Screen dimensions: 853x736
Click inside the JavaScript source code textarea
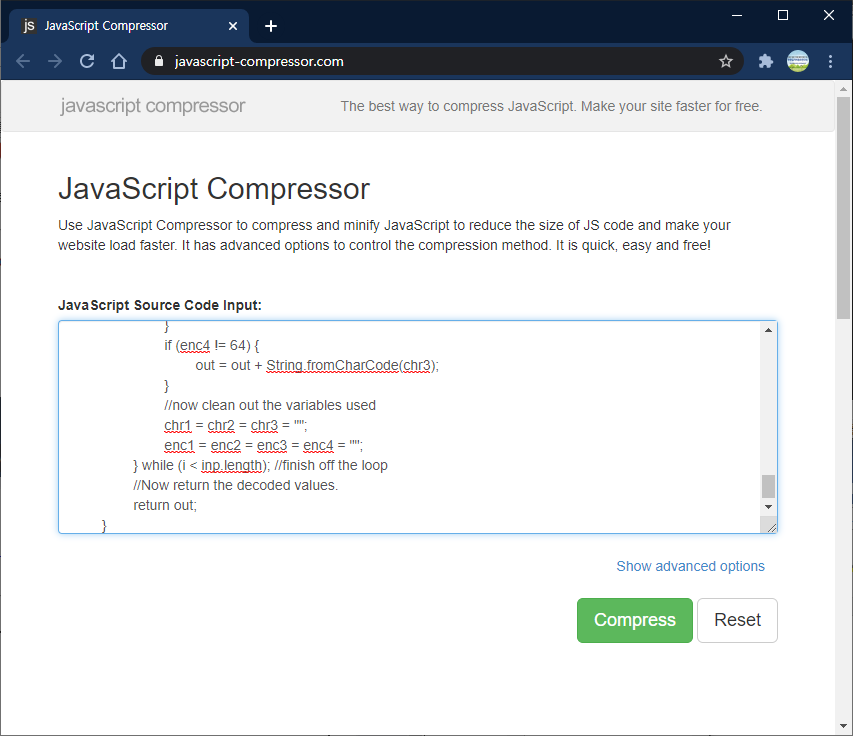tap(409, 427)
